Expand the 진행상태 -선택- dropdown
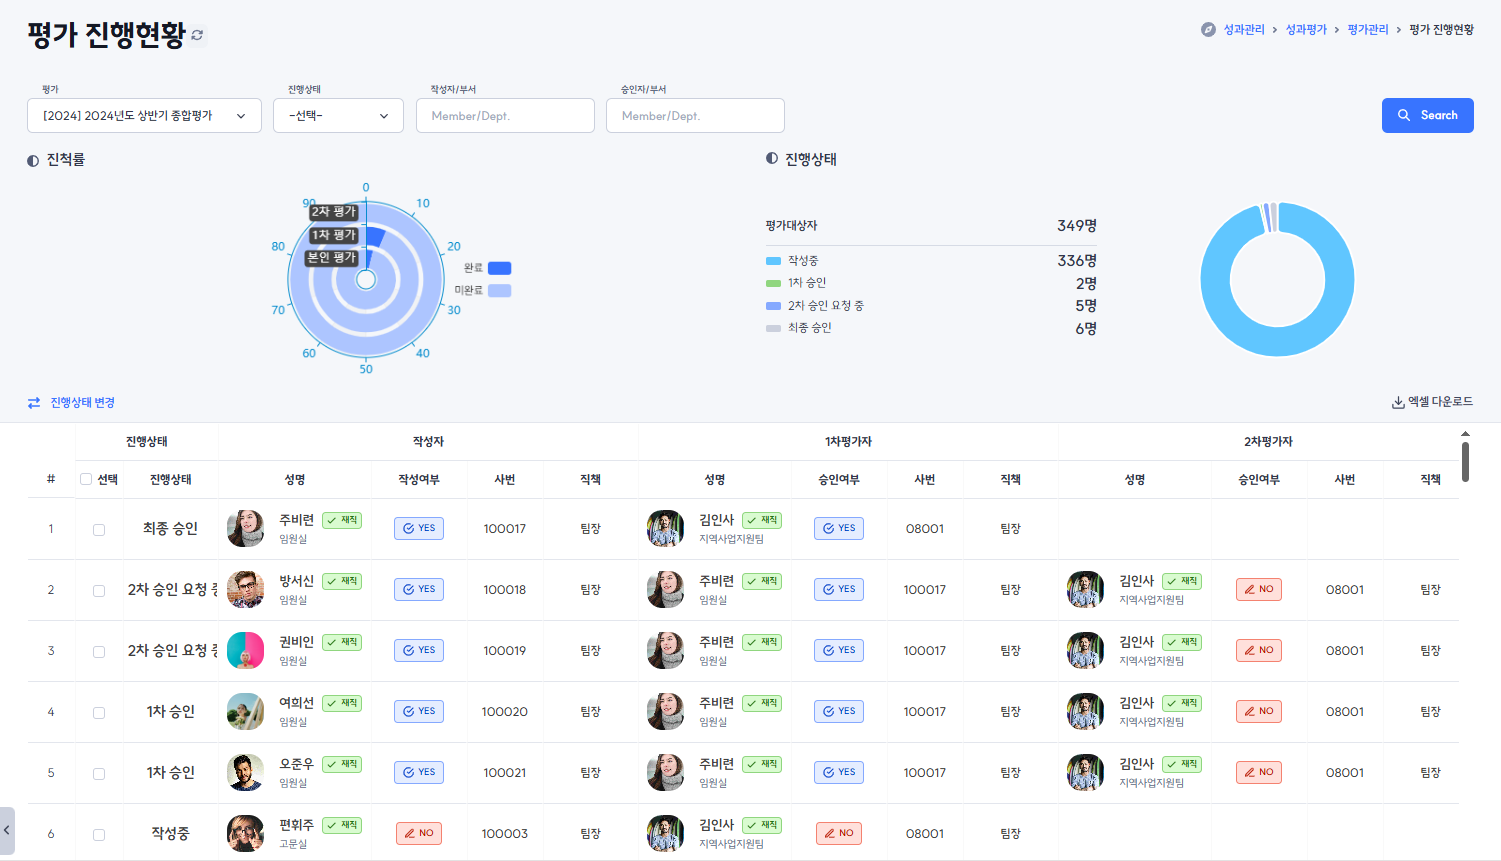1501x861 pixels. tap(338, 116)
